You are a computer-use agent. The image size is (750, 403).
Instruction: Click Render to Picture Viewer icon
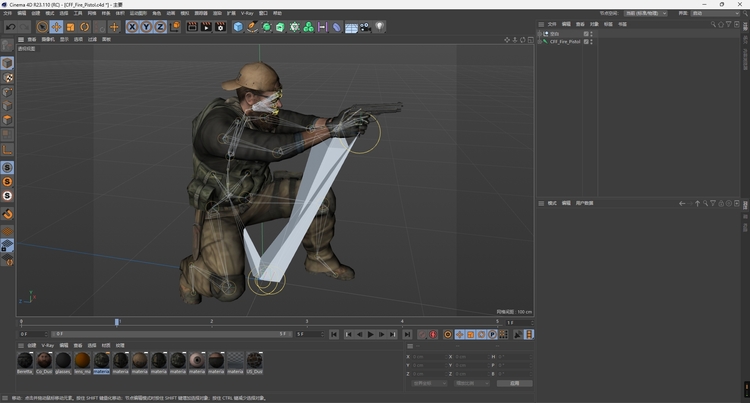coord(206,27)
